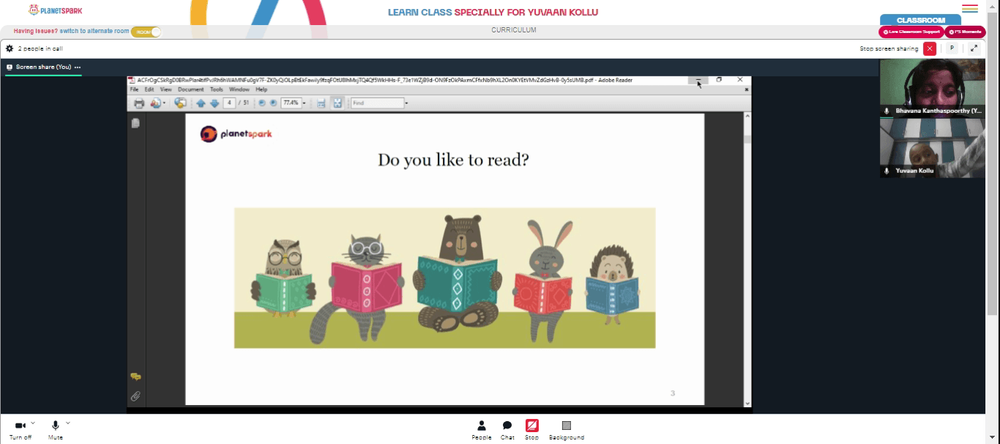Open dropdown arrow beside collaborate icon
The width and height of the screenshot is (1000, 444).
[164, 103]
